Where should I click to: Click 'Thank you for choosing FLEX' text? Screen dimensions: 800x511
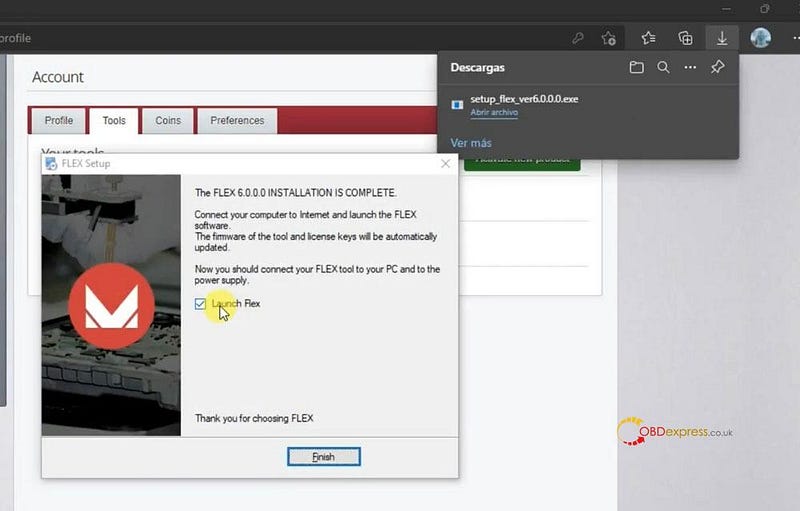coord(254,418)
